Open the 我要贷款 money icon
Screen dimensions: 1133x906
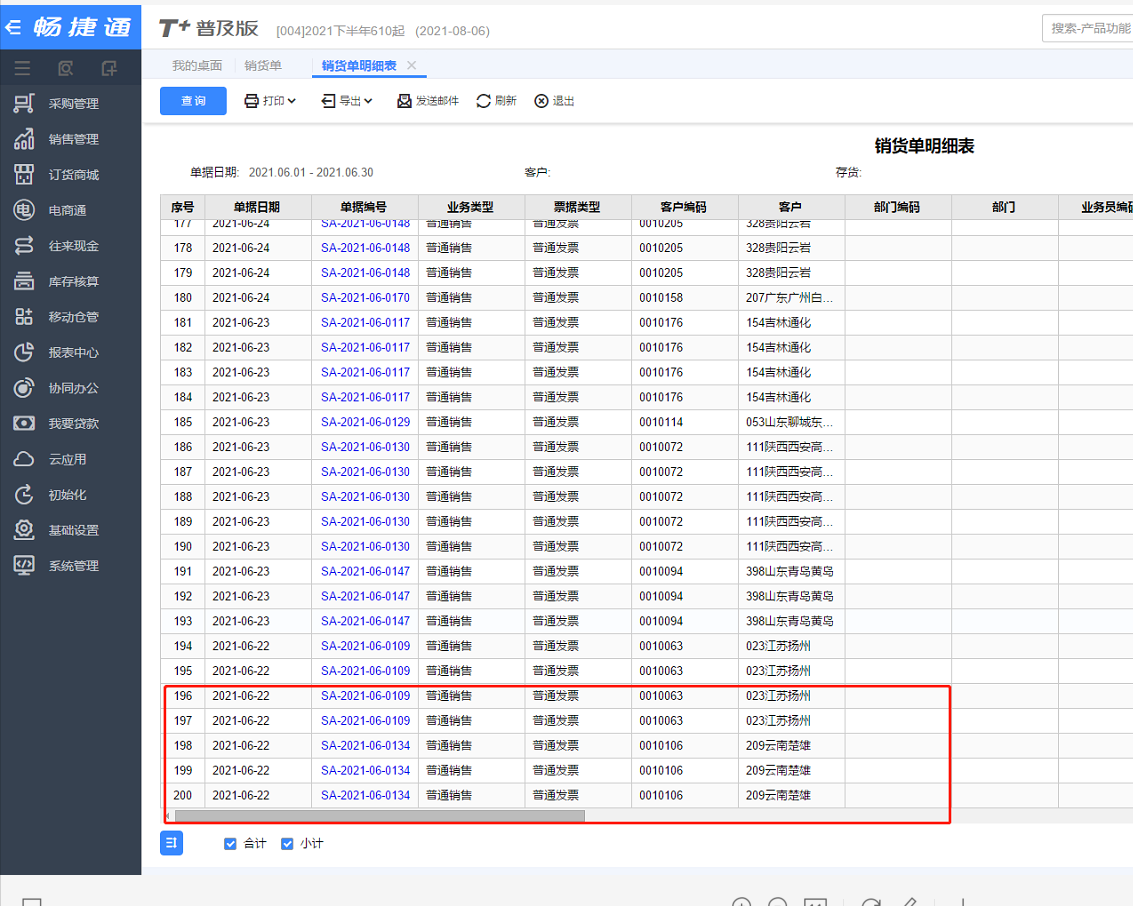coord(24,423)
